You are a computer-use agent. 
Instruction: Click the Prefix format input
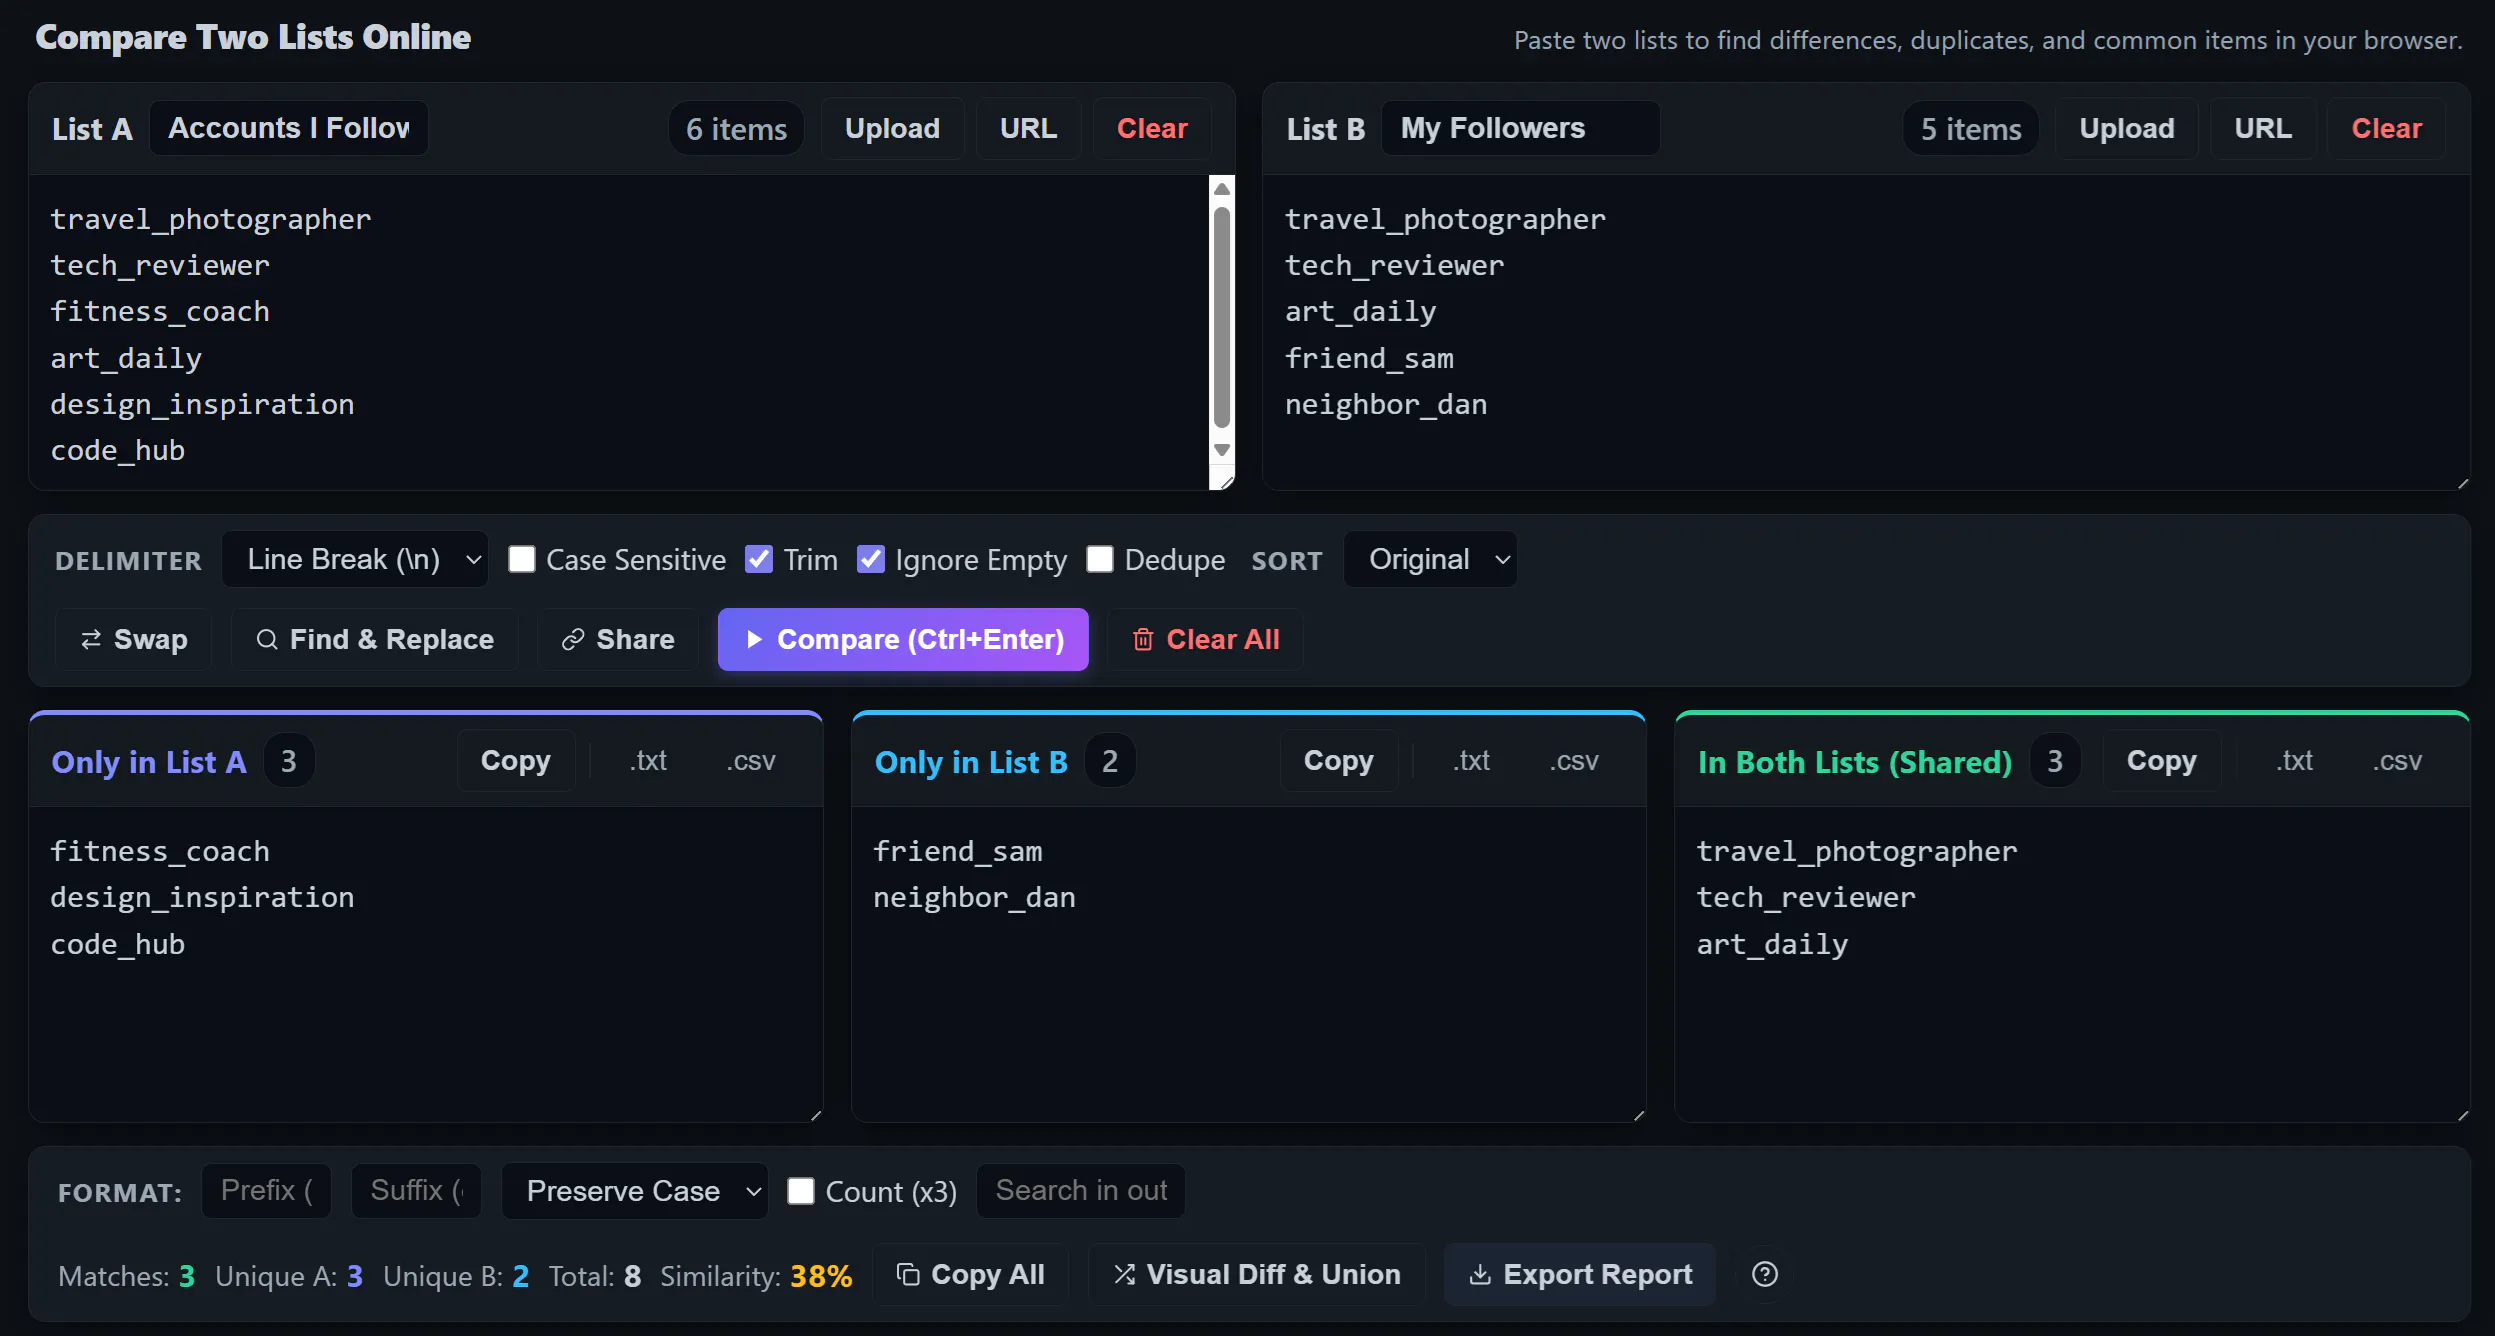266,1191
